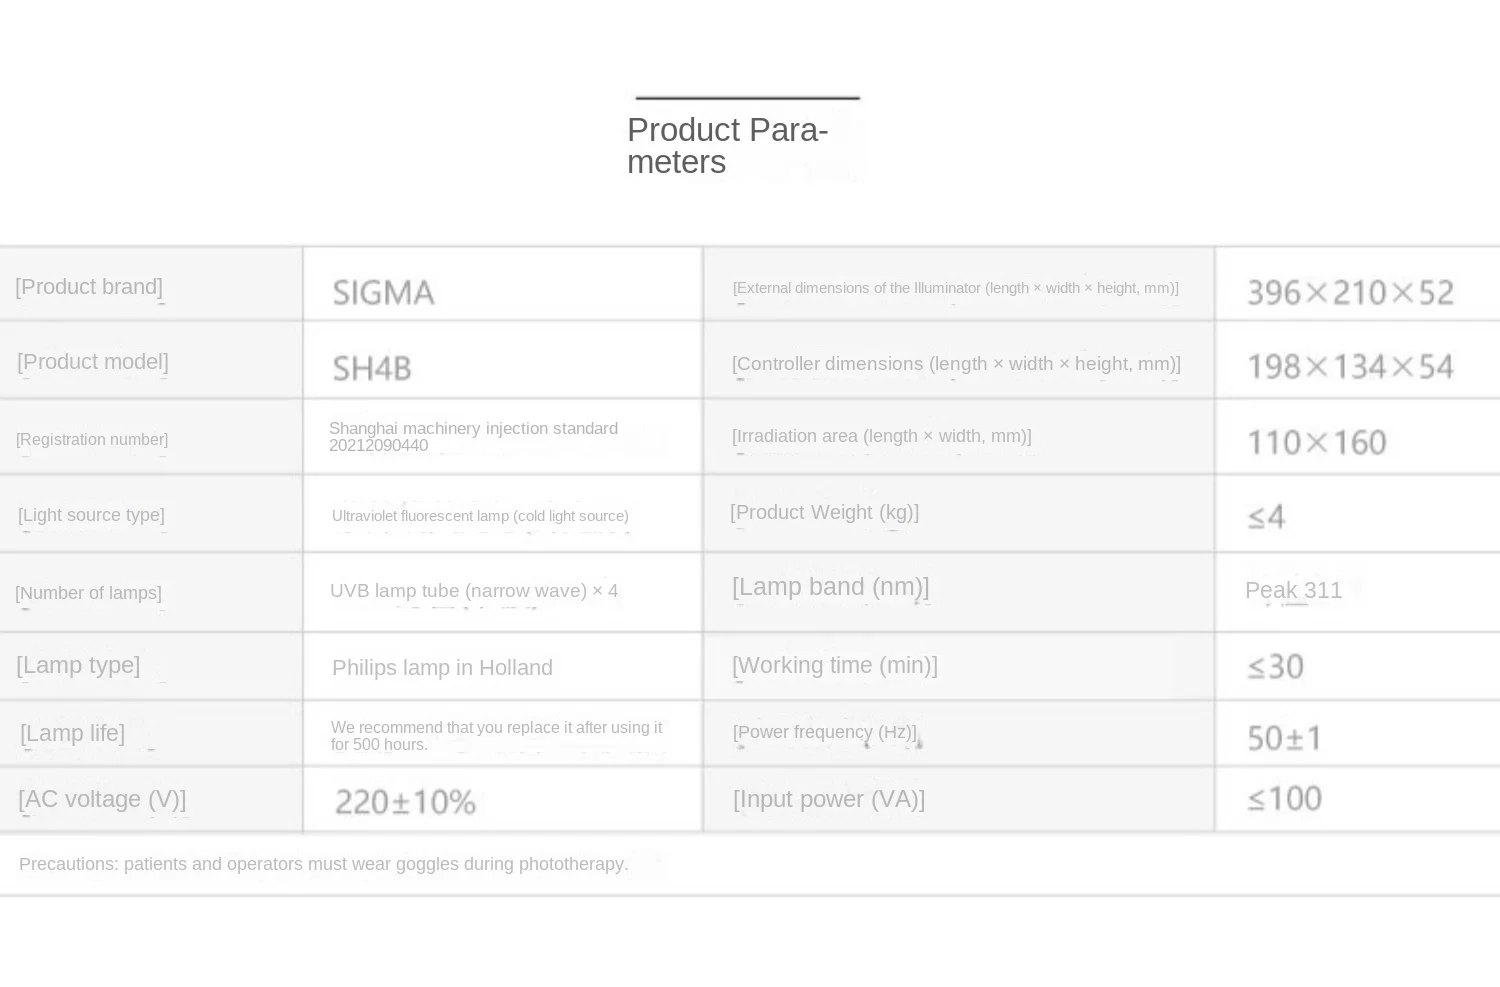Screen dimensions: 1500x987
Task: Click the 110×160 irradiation area value
Action: [x=1316, y=443]
